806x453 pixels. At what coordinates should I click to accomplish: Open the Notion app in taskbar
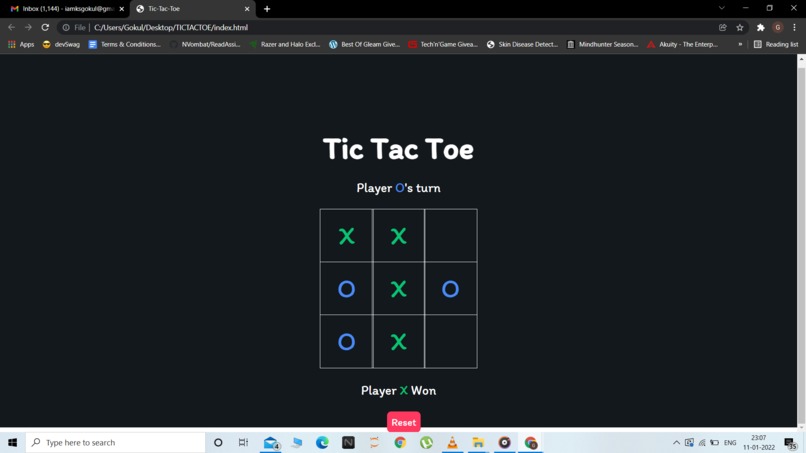pyautogui.click(x=348, y=442)
